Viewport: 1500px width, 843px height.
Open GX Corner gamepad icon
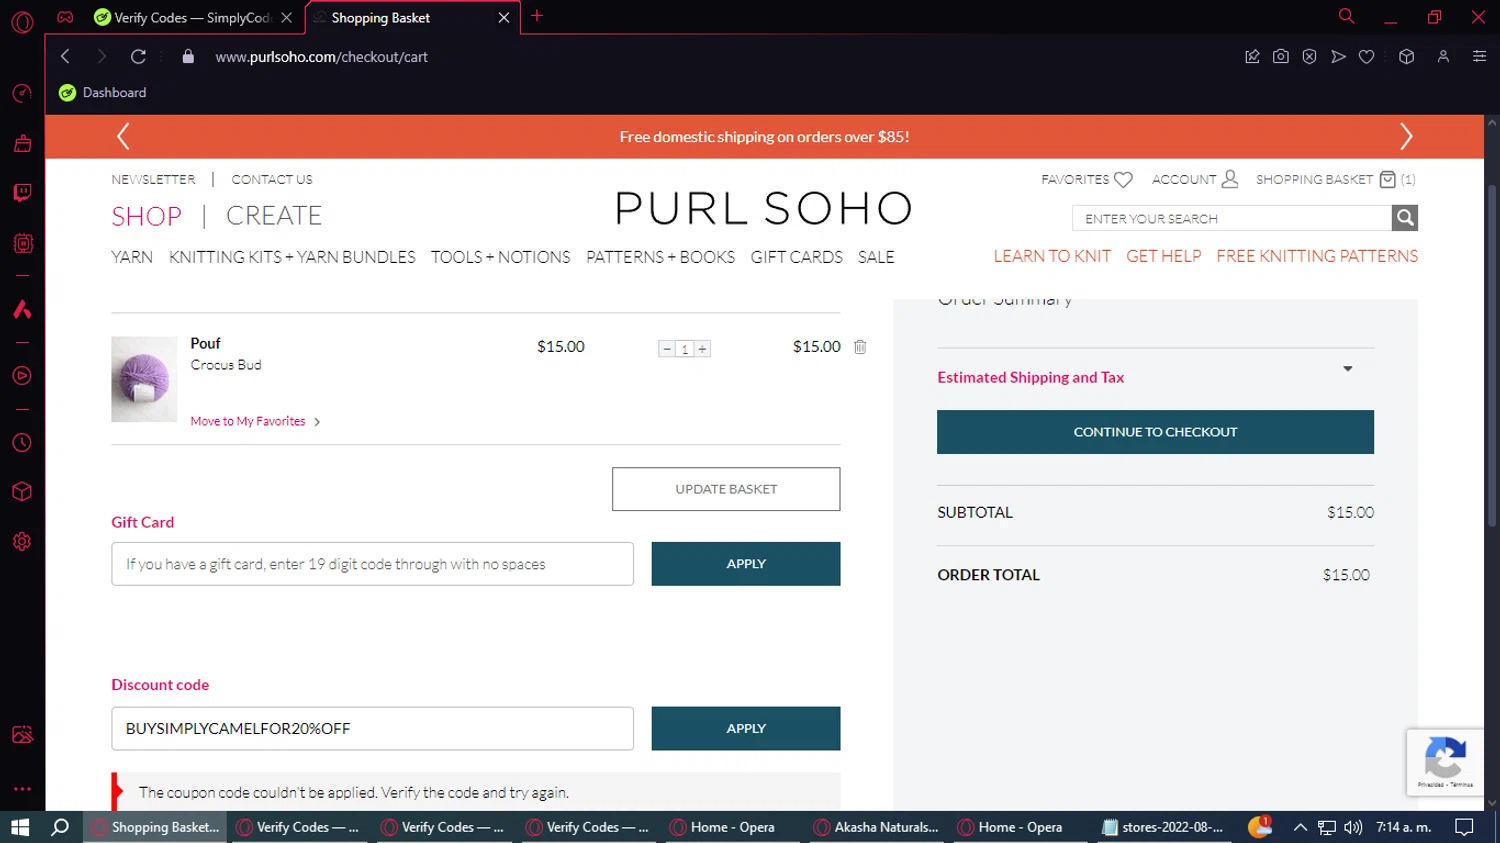point(65,17)
